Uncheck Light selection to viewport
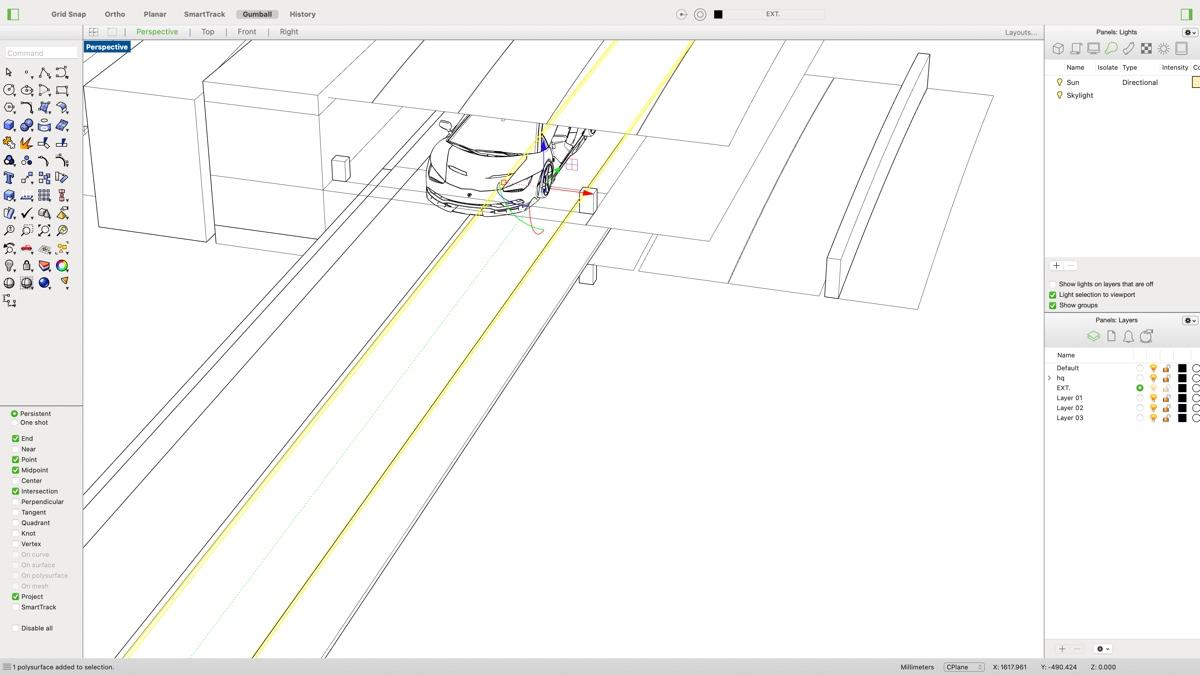 pyautogui.click(x=1052, y=294)
